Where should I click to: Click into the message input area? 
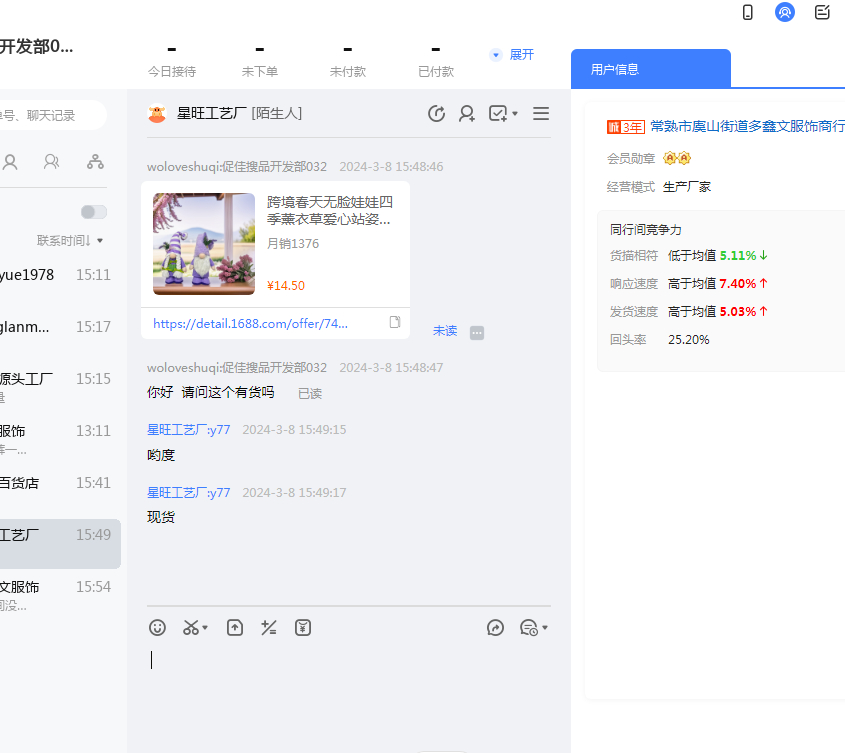(x=348, y=680)
